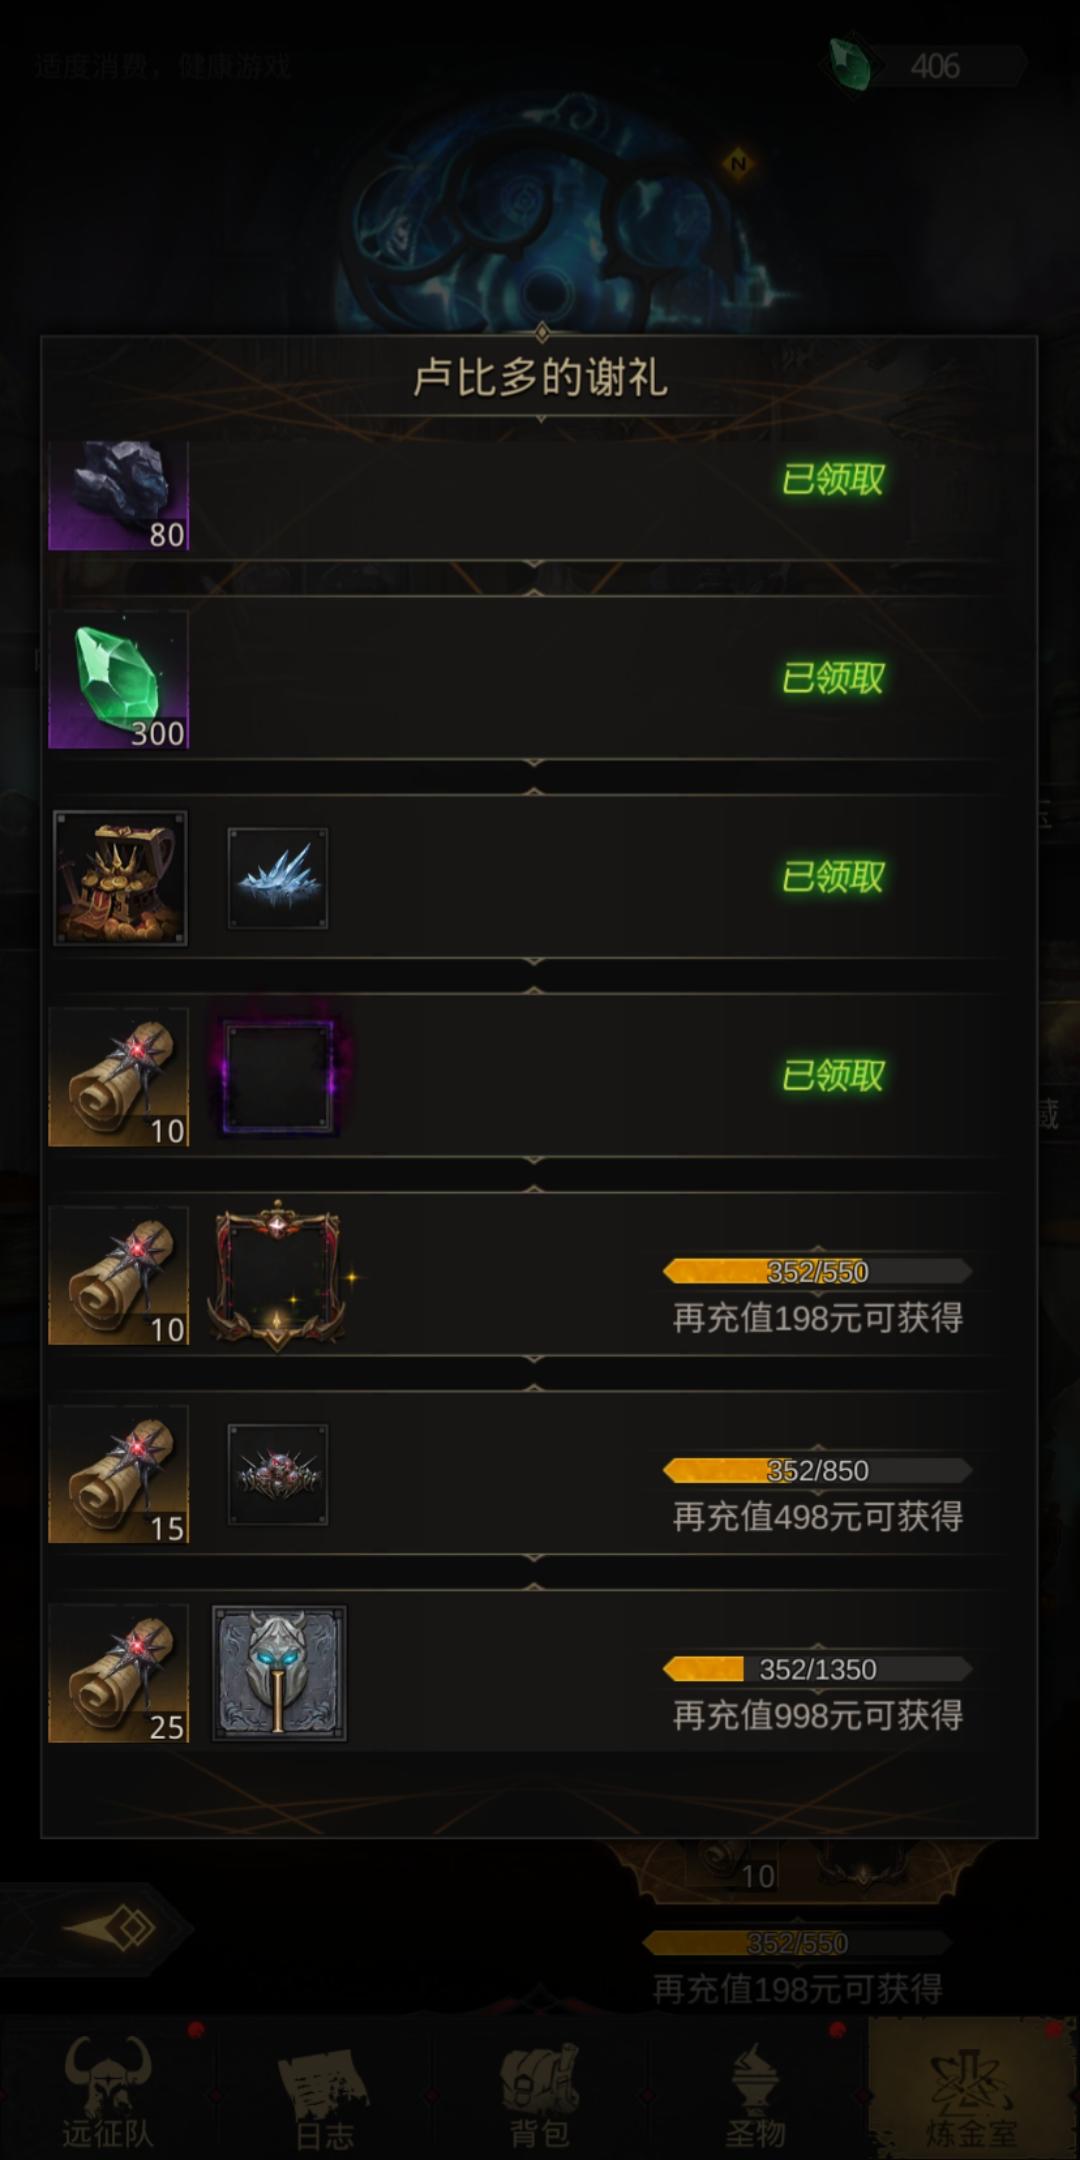Switch to the 圣物 relics tab

tap(755, 2090)
